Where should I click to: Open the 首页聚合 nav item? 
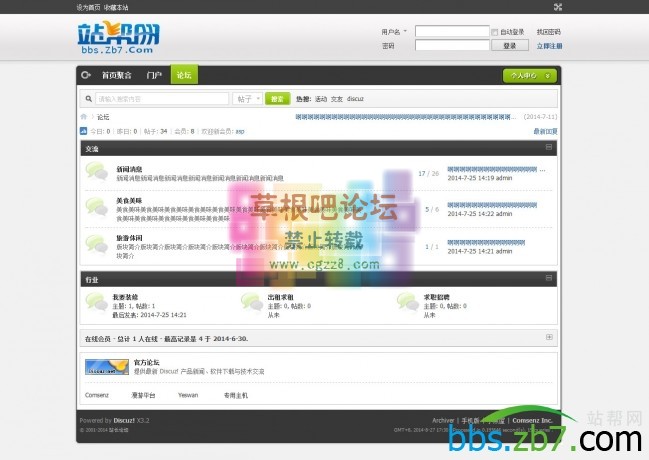click(117, 75)
